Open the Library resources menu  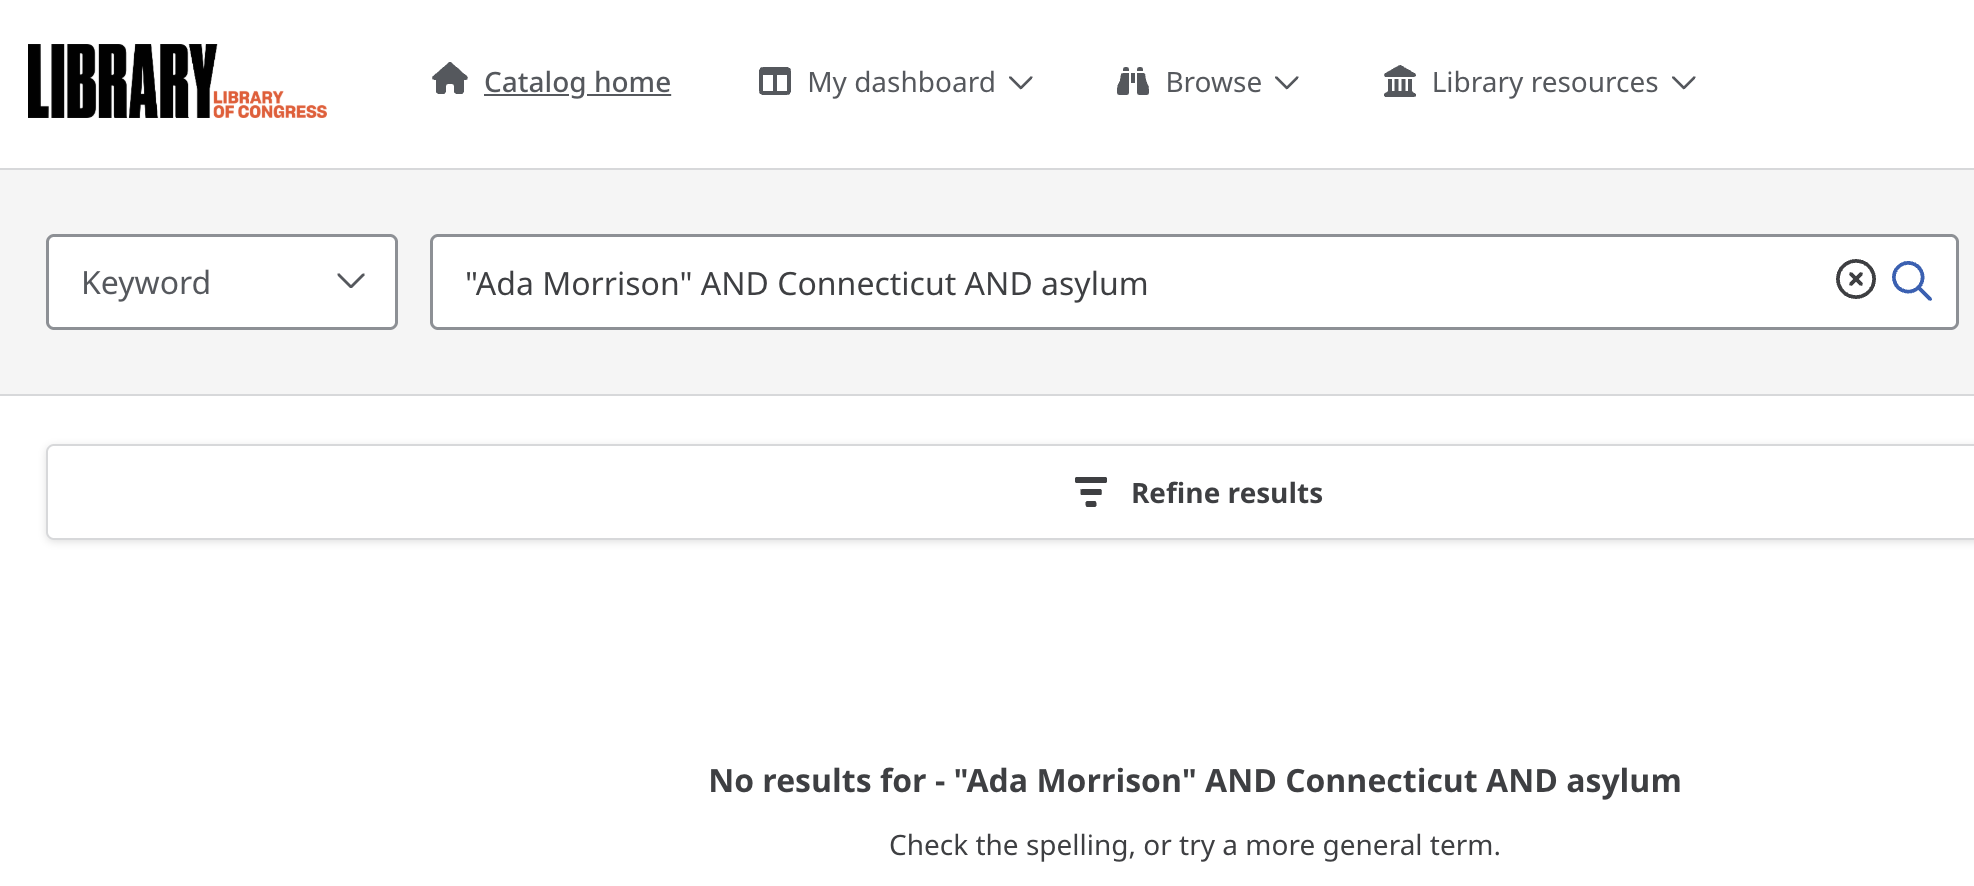coord(1544,82)
